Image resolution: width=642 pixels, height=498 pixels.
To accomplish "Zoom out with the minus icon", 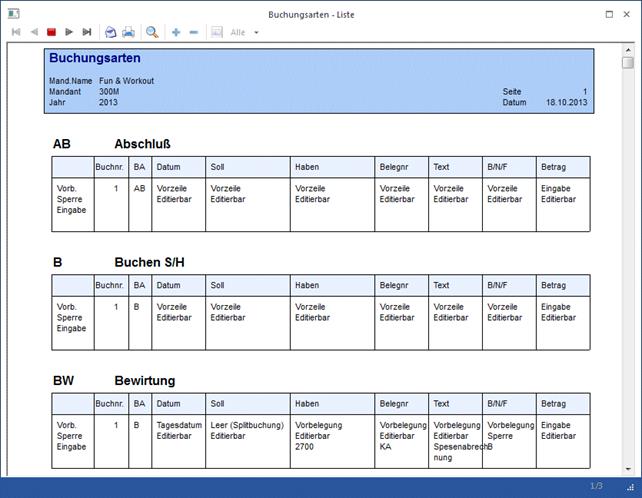I will [x=193, y=32].
